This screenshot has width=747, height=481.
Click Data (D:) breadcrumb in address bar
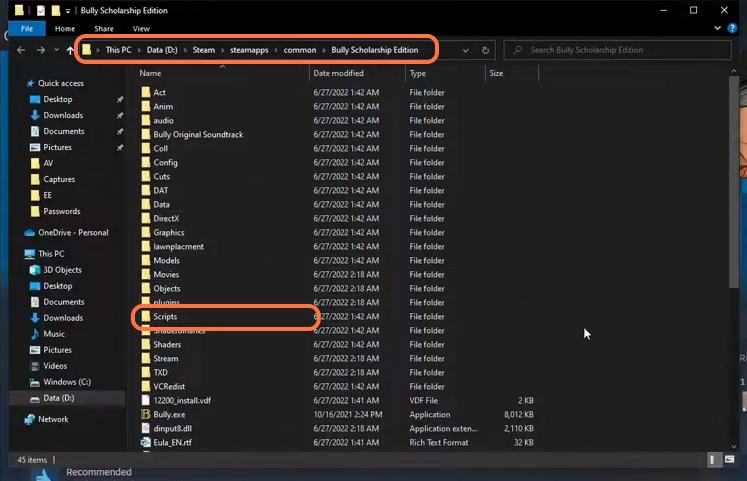pos(162,50)
